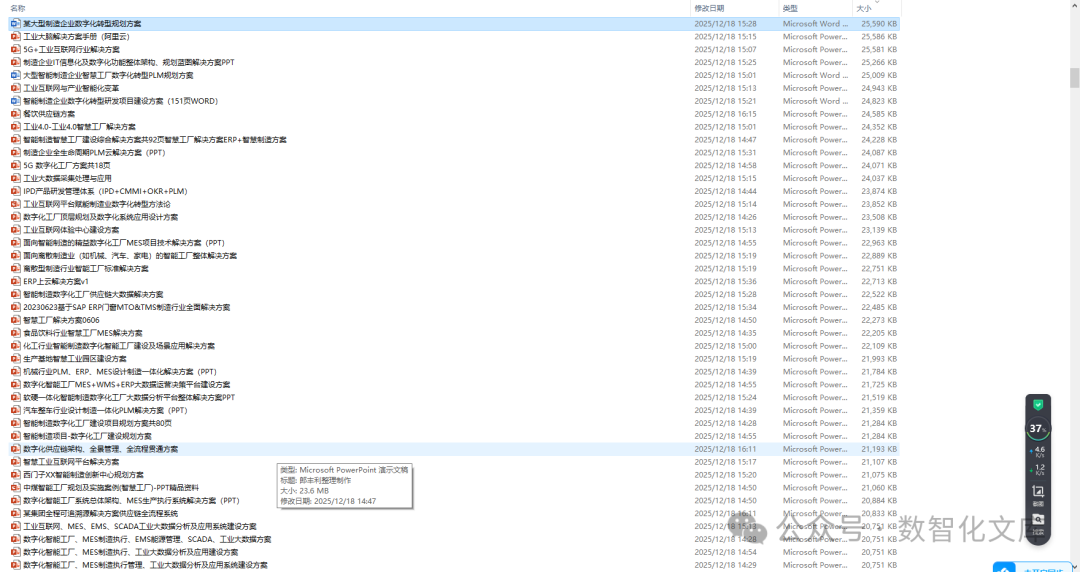The image size is (1080, 572).
Task: Select file 化工行业智能制造数字化智能工厂建设及场景应用解决方案
Action: (x=118, y=346)
